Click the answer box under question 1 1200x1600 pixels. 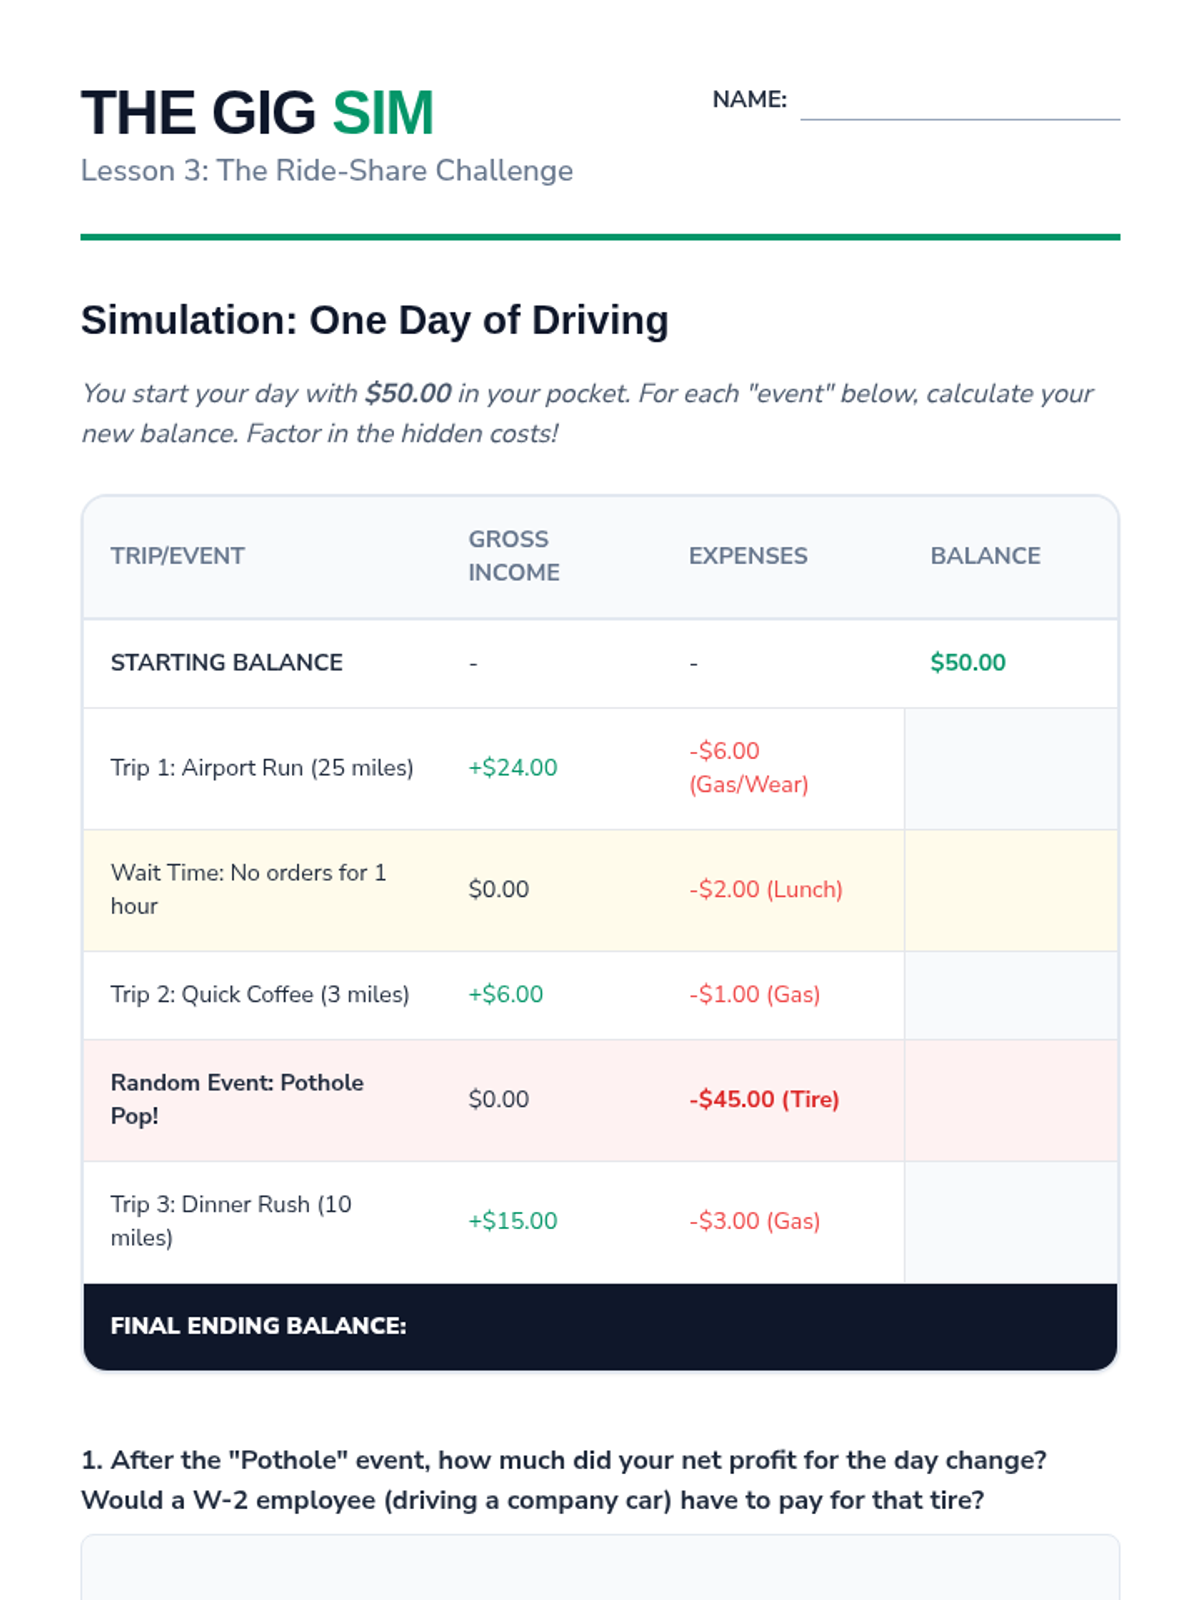point(600,1568)
